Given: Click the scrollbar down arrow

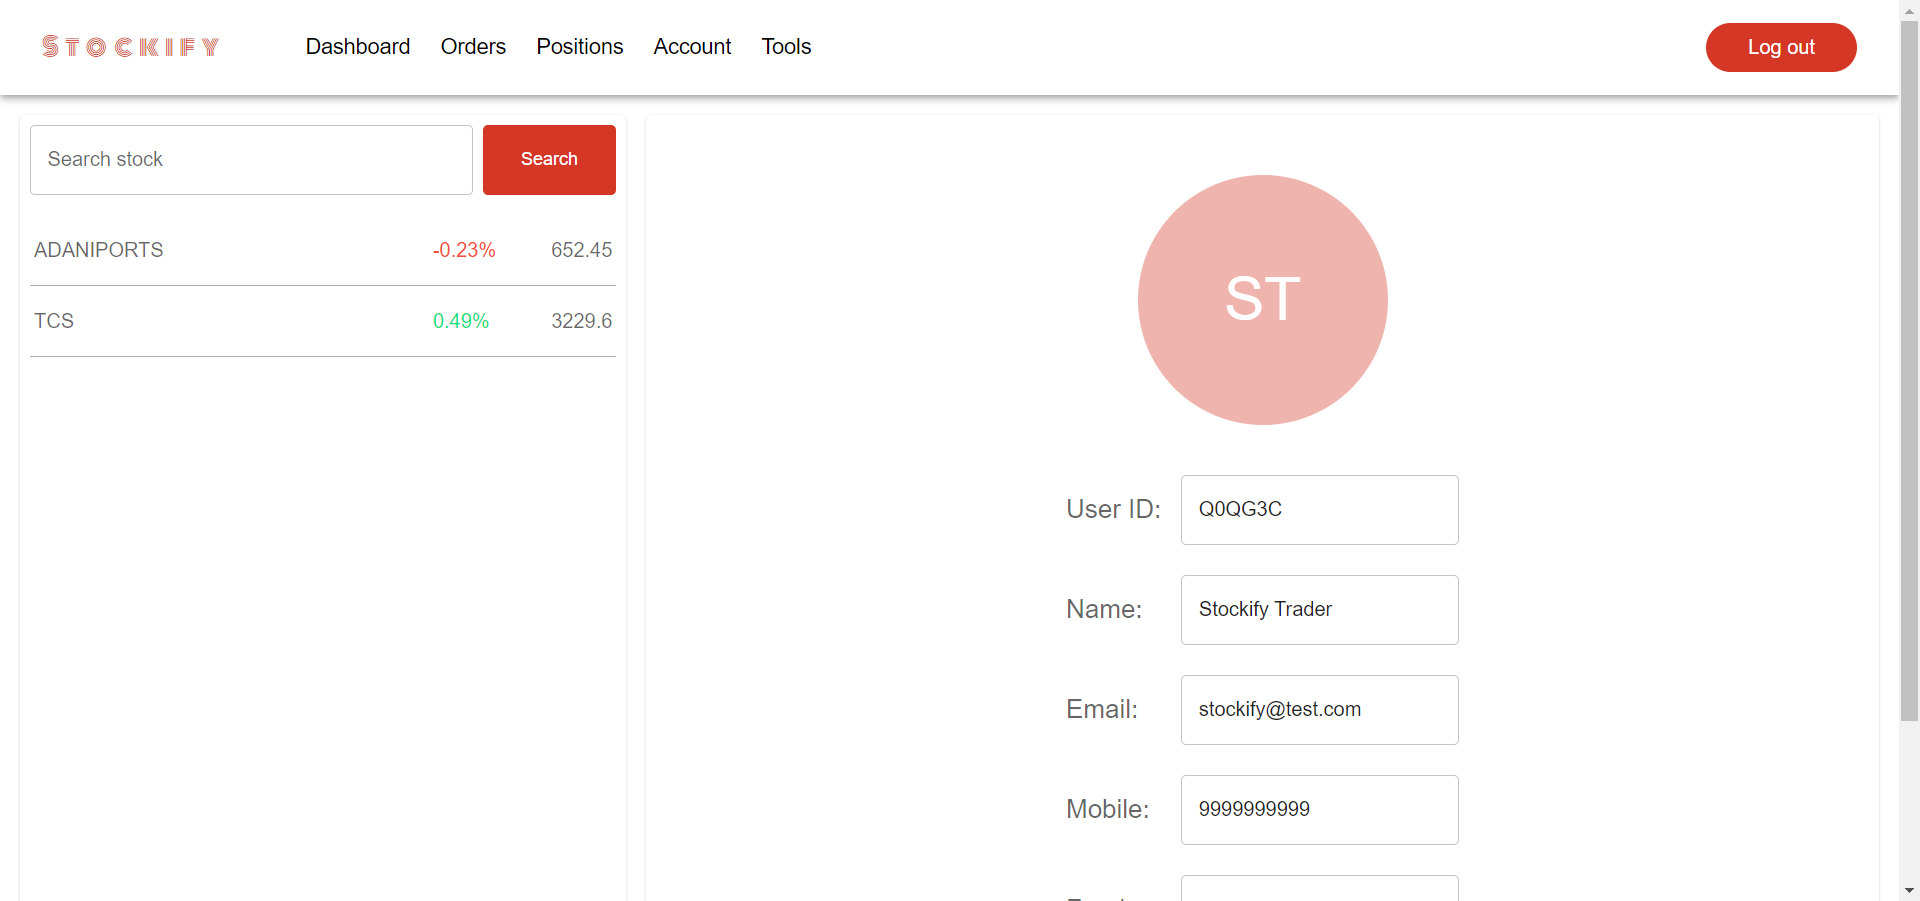Looking at the screenshot, I should click(1910, 891).
